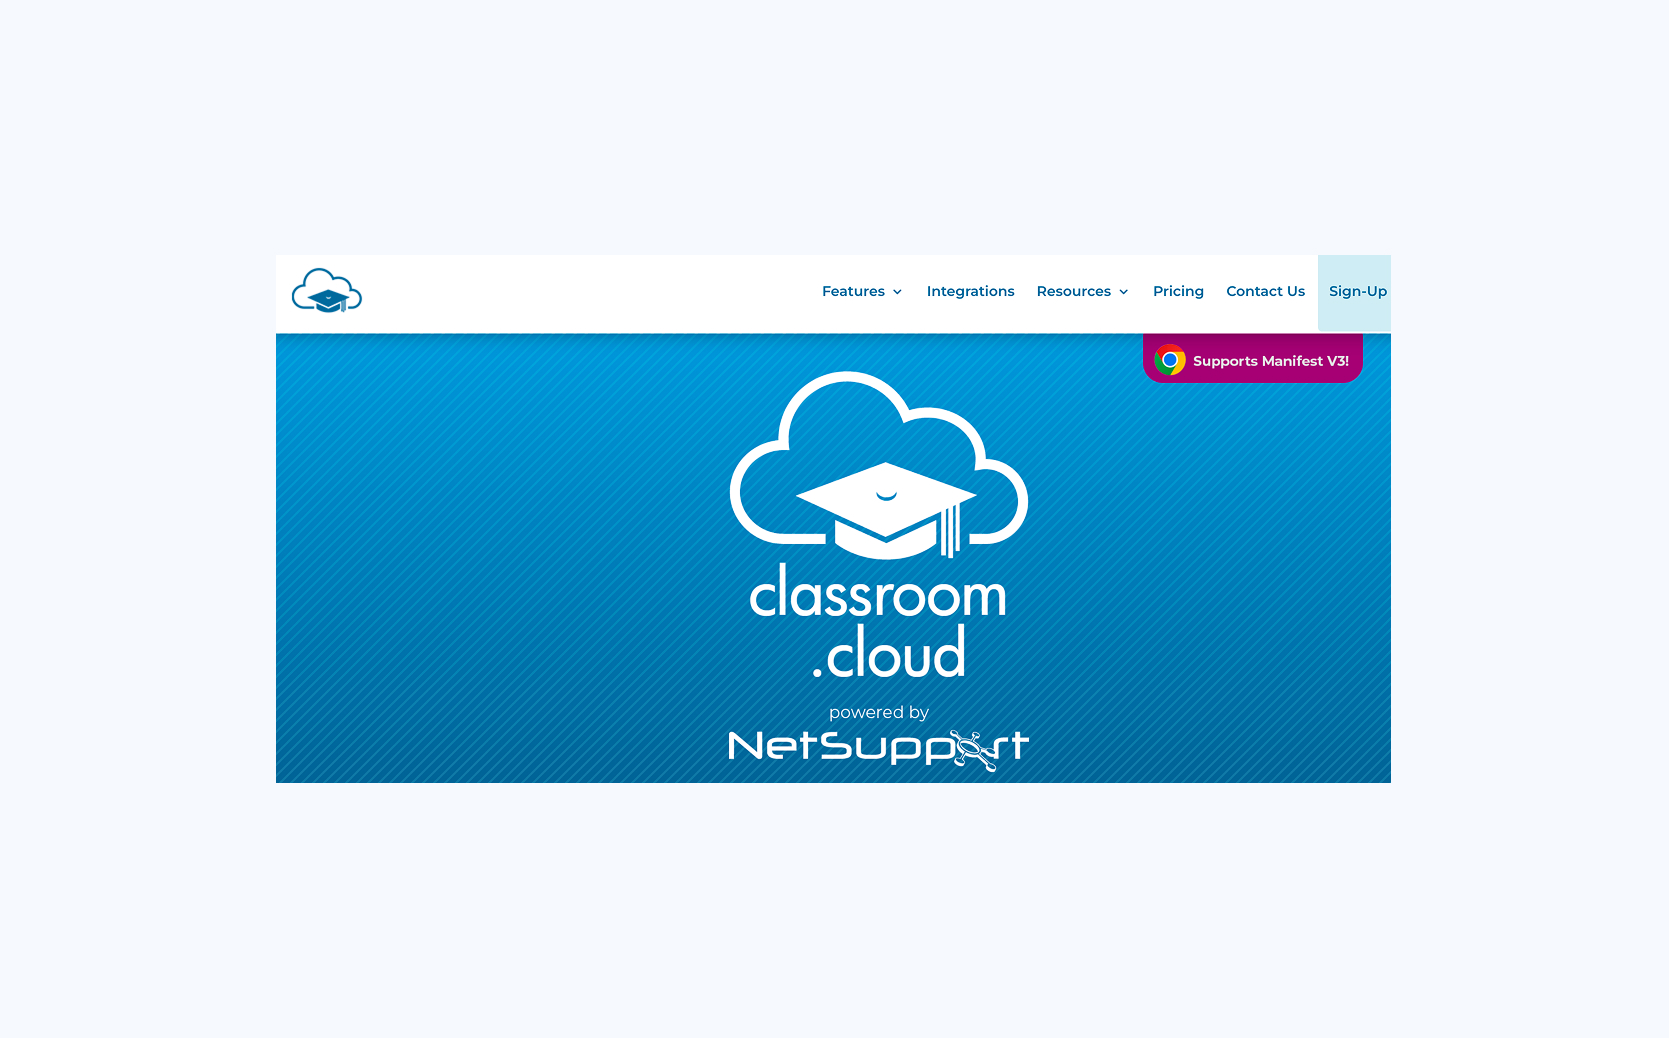The image size is (1669, 1038).
Task: Click the classroom.cloud logo in header
Action: [327, 291]
